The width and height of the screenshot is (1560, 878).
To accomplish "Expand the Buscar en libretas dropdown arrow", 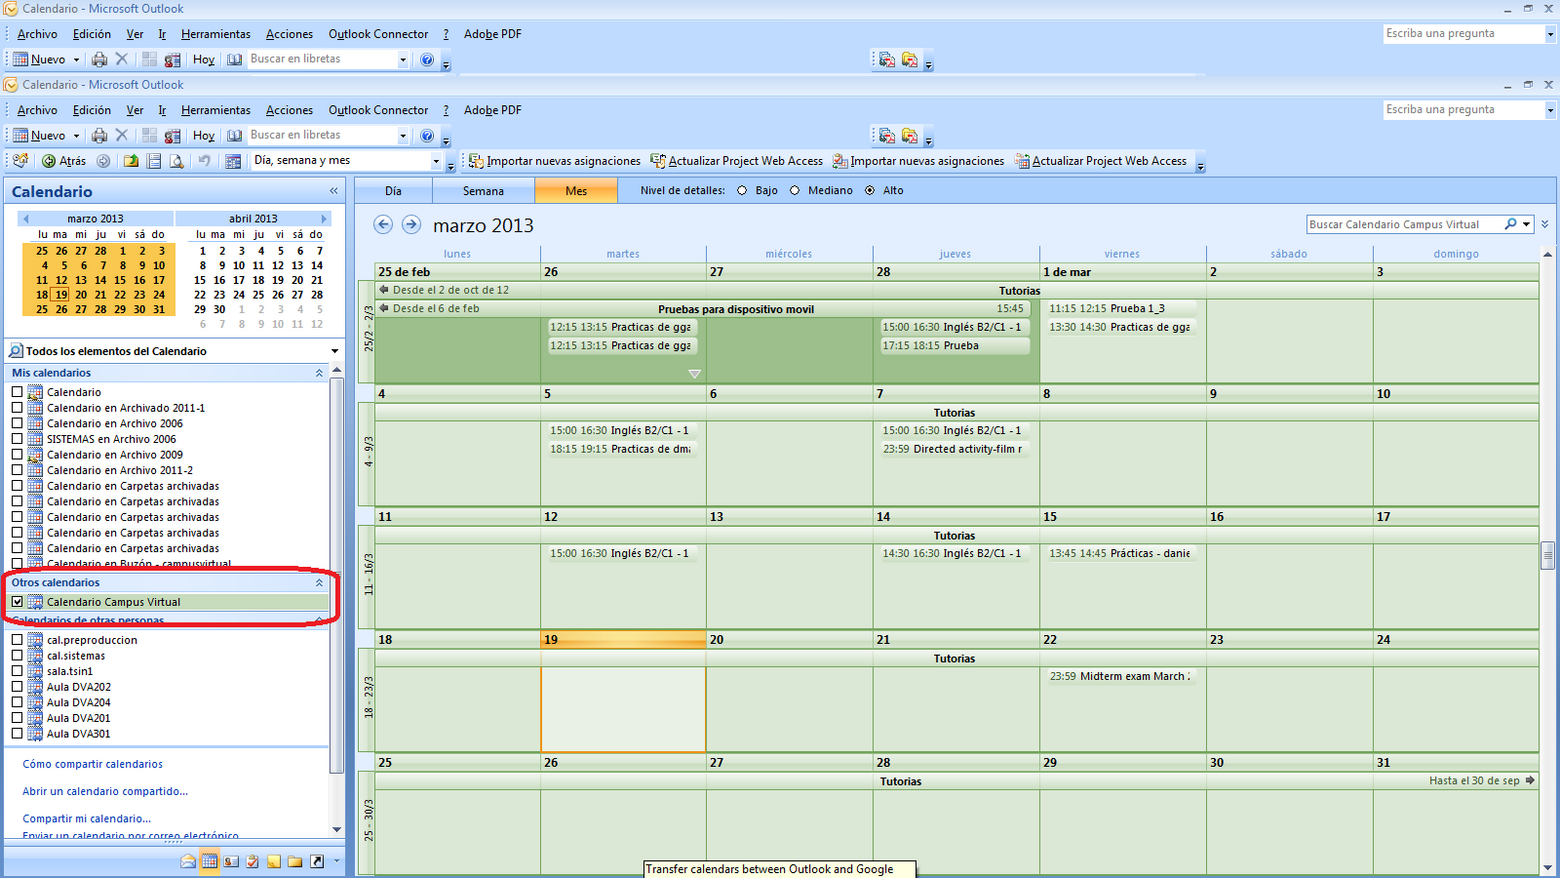I will (404, 135).
